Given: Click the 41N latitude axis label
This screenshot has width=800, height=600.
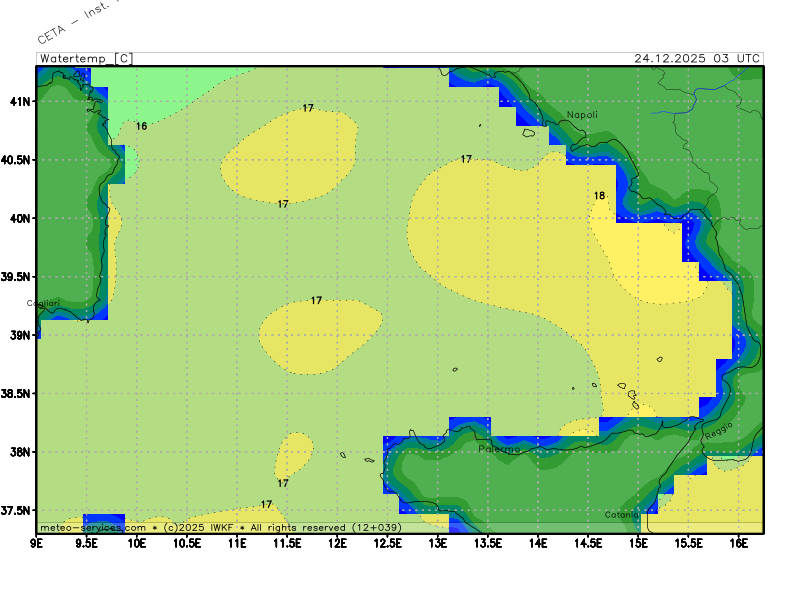Looking at the screenshot, I should coord(21,102).
